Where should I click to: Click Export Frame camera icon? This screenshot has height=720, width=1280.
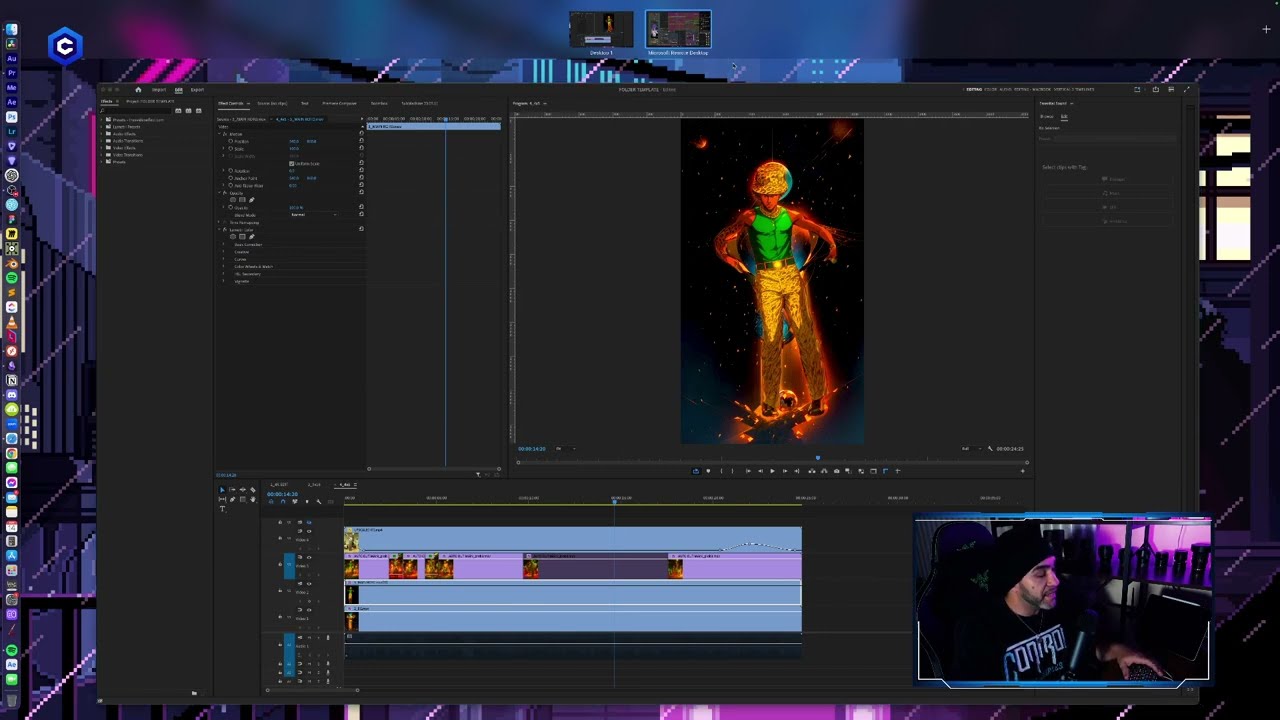(836, 471)
